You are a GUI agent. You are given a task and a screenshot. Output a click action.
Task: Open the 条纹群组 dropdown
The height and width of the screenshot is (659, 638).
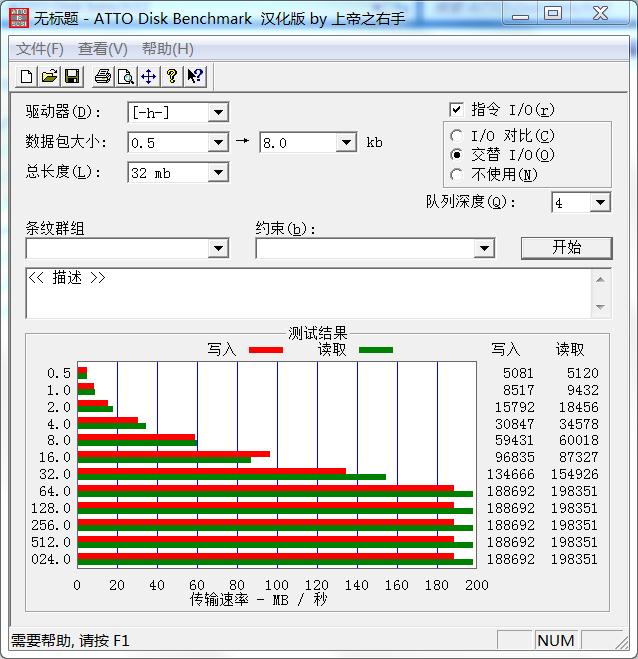click(218, 248)
